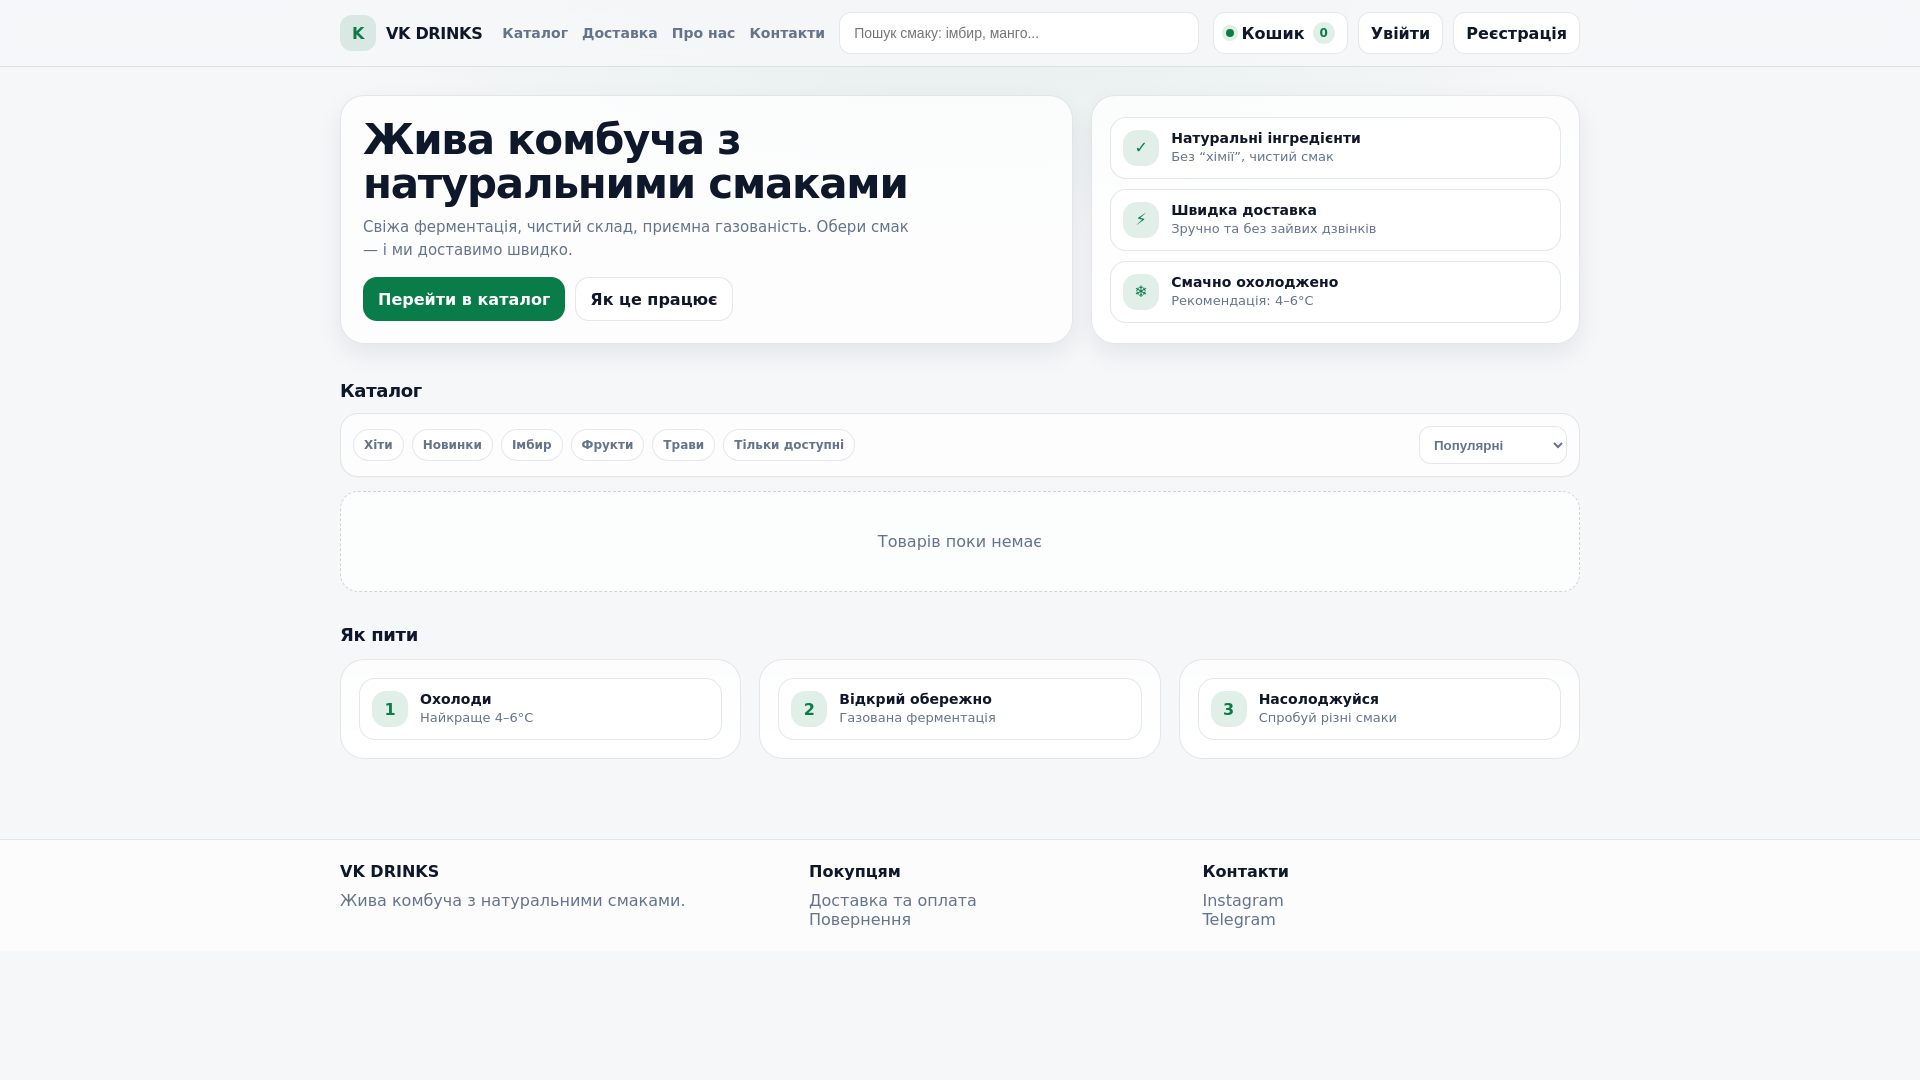Viewport: 1920px width, 1080px height.
Task: Click the checkmark icon for natural ingredients
Action: click(1140, 148)
